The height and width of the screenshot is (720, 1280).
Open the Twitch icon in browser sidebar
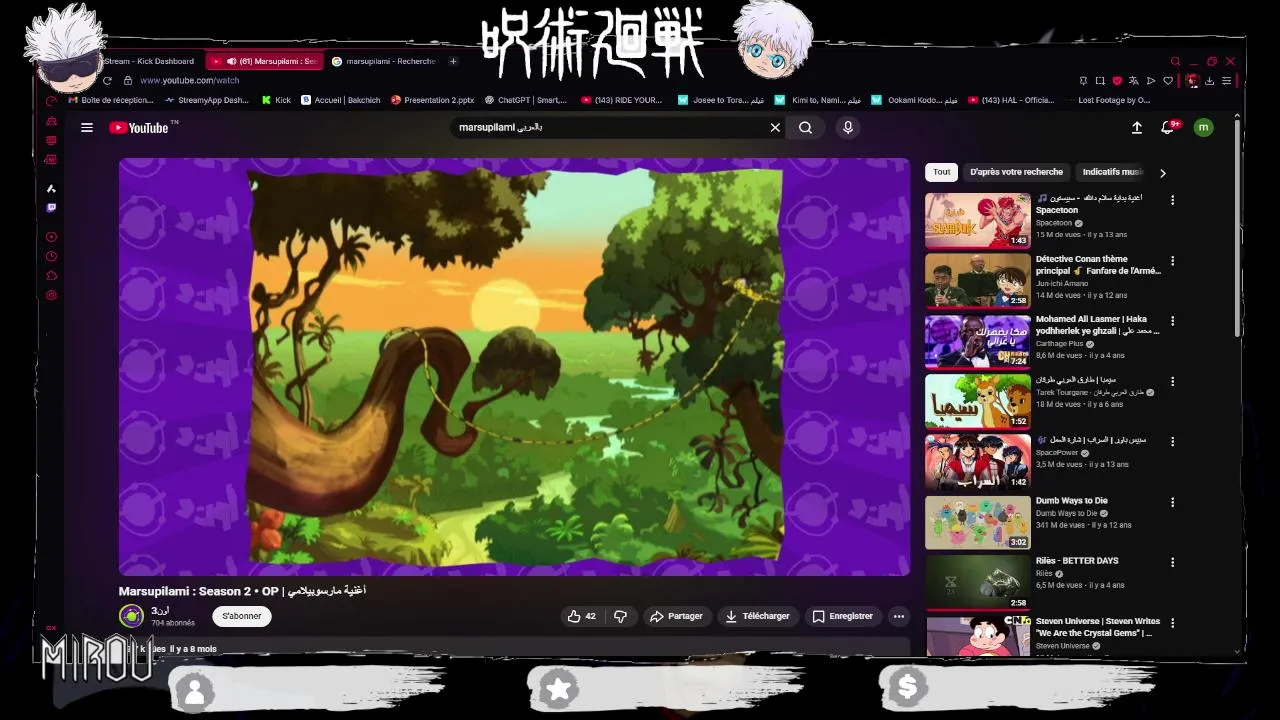pyautogui.click(x=51, y=208)
